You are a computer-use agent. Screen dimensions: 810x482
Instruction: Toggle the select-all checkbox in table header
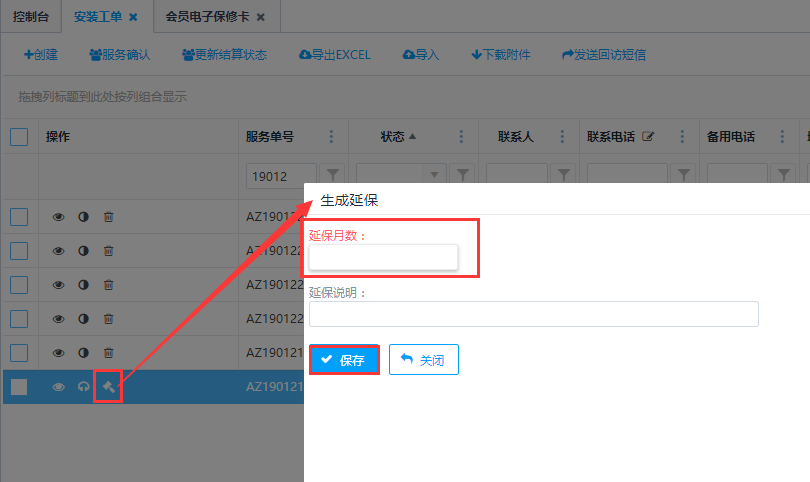[19, 137]
